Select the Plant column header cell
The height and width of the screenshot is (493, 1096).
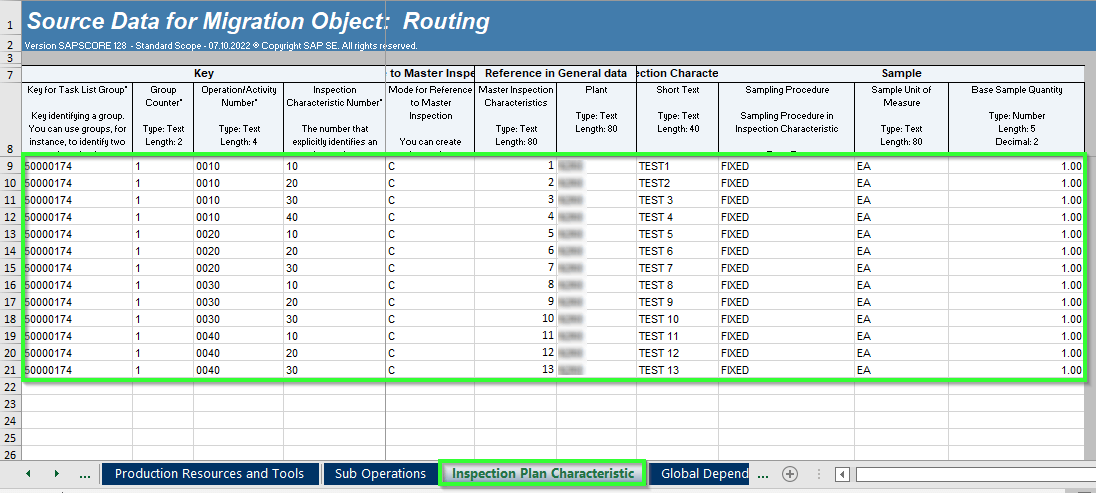click(x=596, y=117)
